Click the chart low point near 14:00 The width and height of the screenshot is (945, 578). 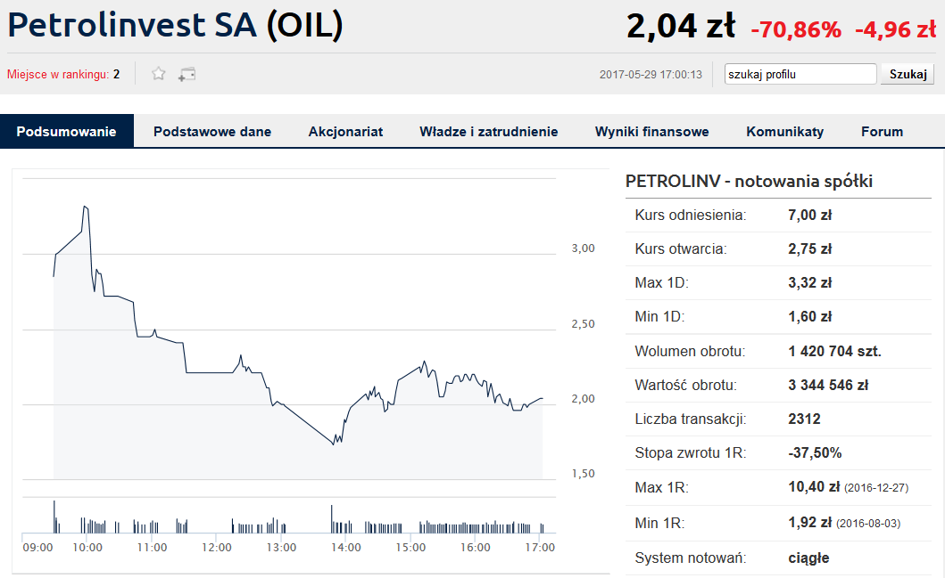333,444
